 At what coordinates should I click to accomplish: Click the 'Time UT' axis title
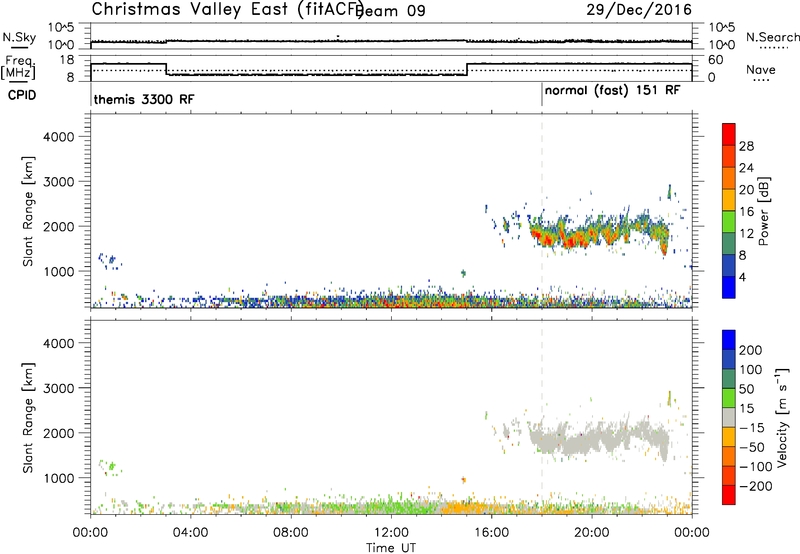[x=391, y=548]
